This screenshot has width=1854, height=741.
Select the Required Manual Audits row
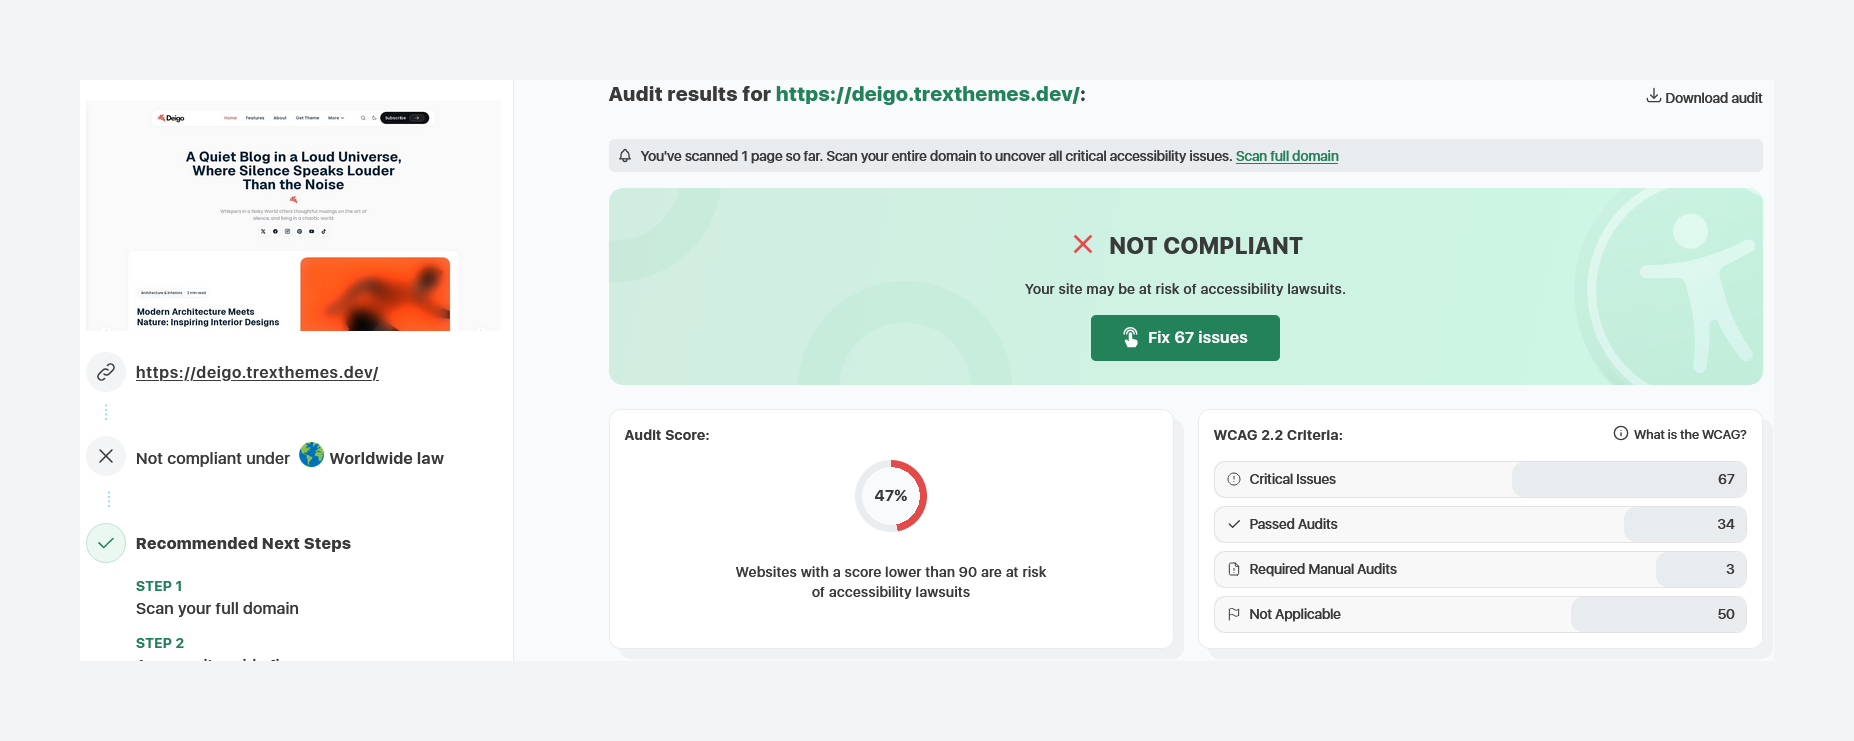tap(1480, 569)
